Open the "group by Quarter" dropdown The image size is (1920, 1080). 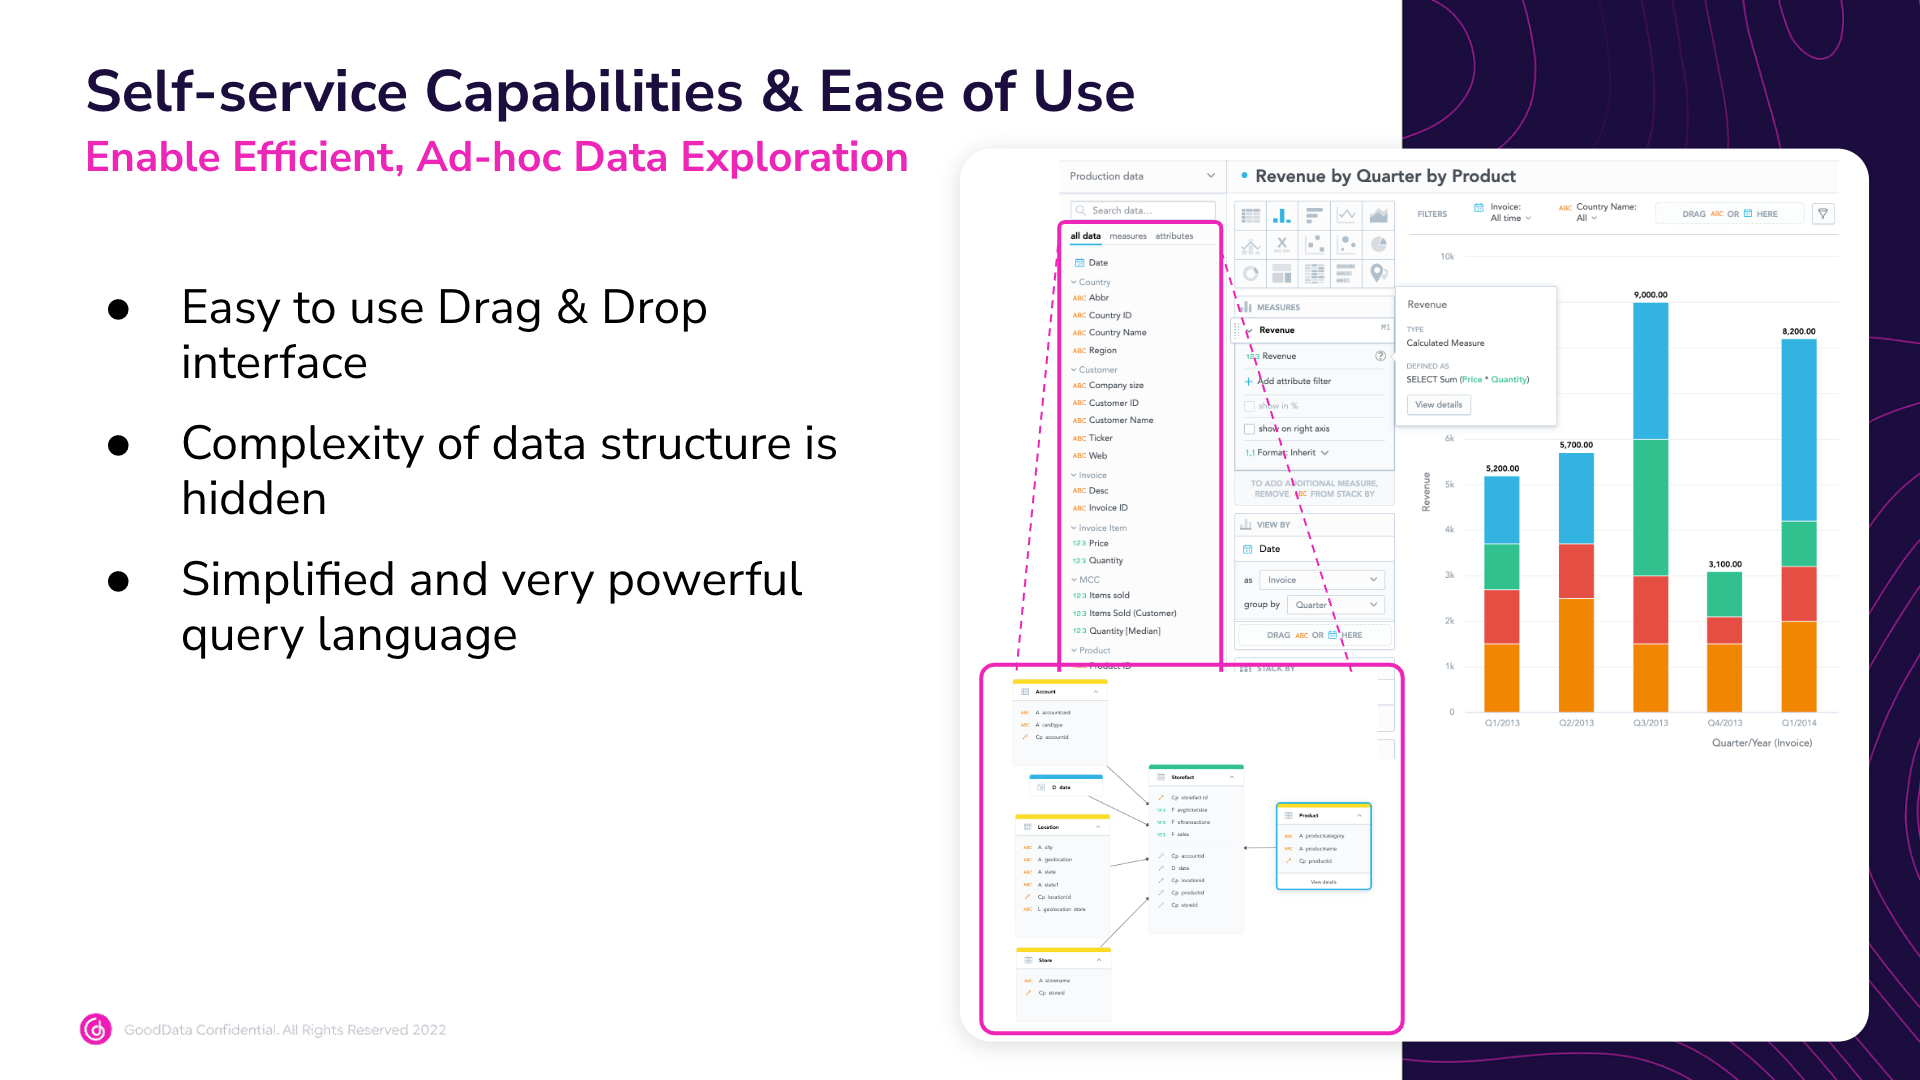[x=1336, y=605]
